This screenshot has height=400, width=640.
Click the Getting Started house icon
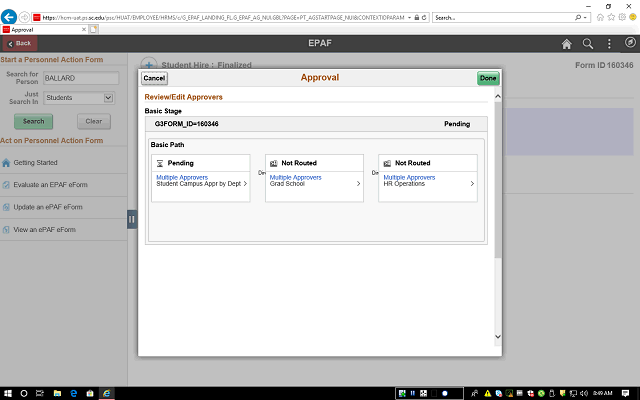6,163
